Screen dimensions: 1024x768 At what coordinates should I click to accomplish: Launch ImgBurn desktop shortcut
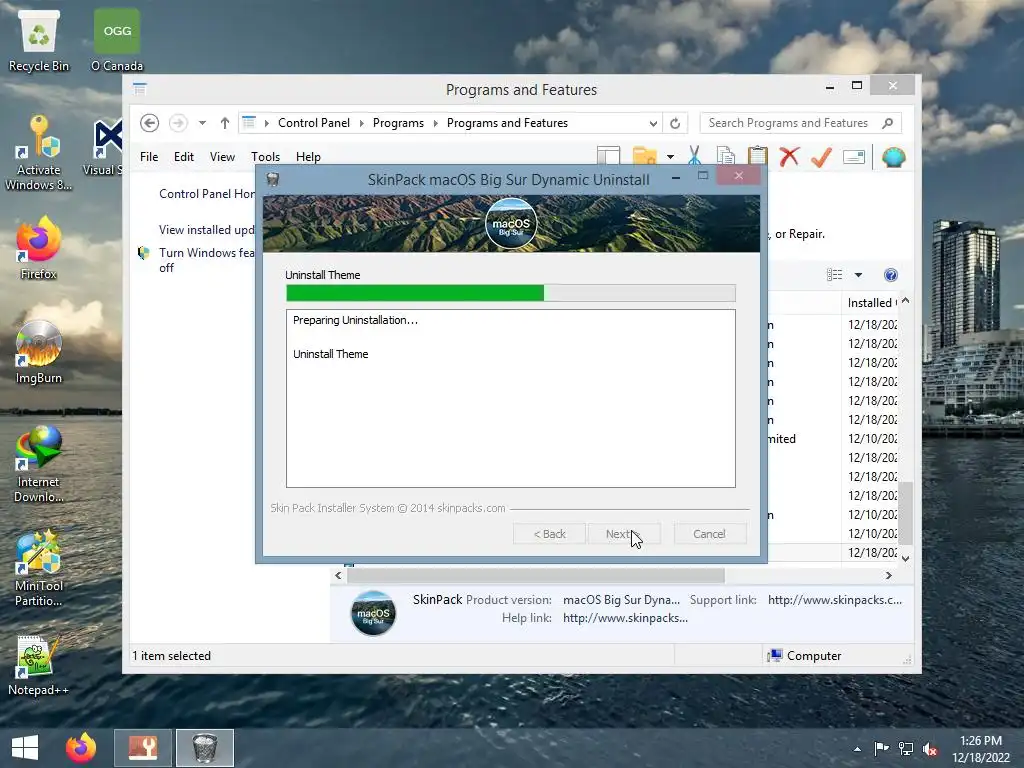coord(39,353)
